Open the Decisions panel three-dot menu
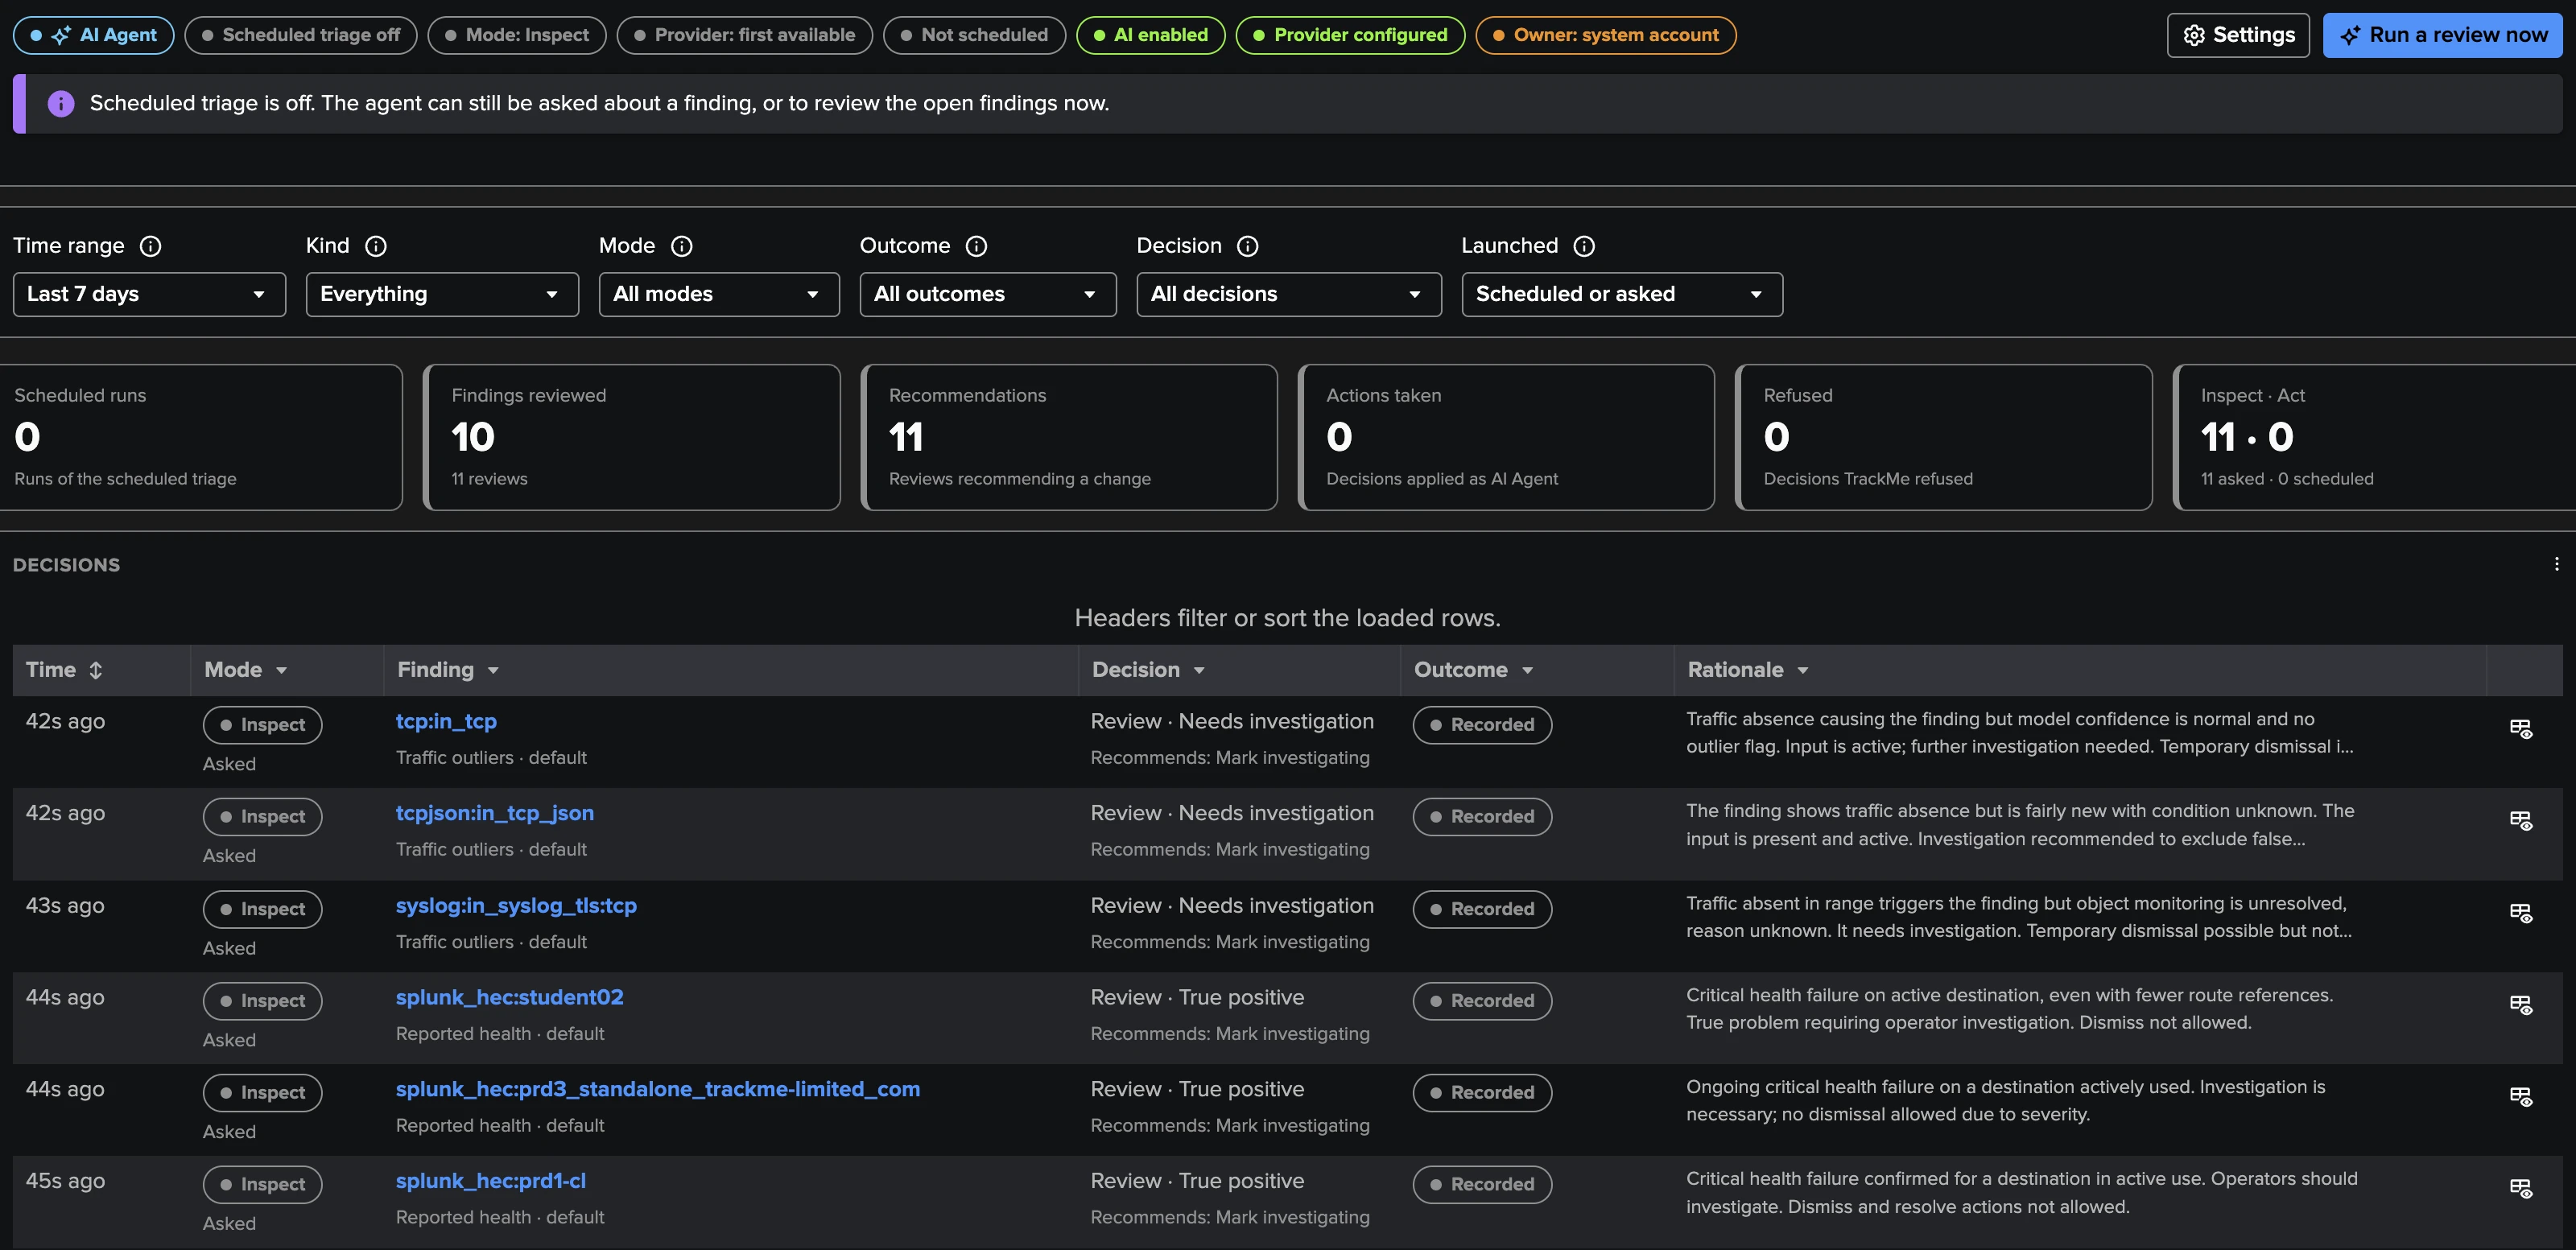 coord(2556,565)
